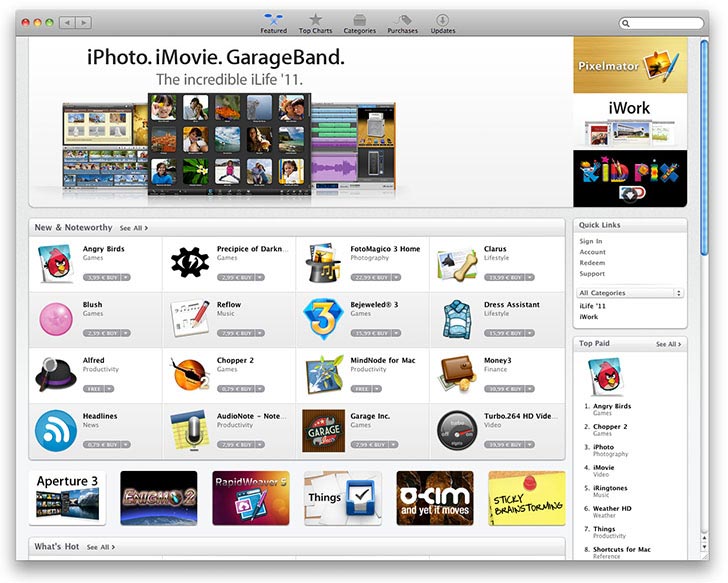Open the RapidWeaver 5 promo tile
This screenshot has width=728, height=583.
point(251,498)
